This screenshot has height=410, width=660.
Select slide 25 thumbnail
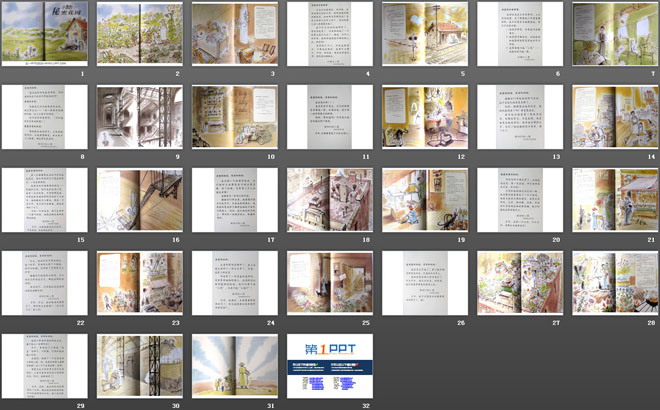[x=330, y=283]
